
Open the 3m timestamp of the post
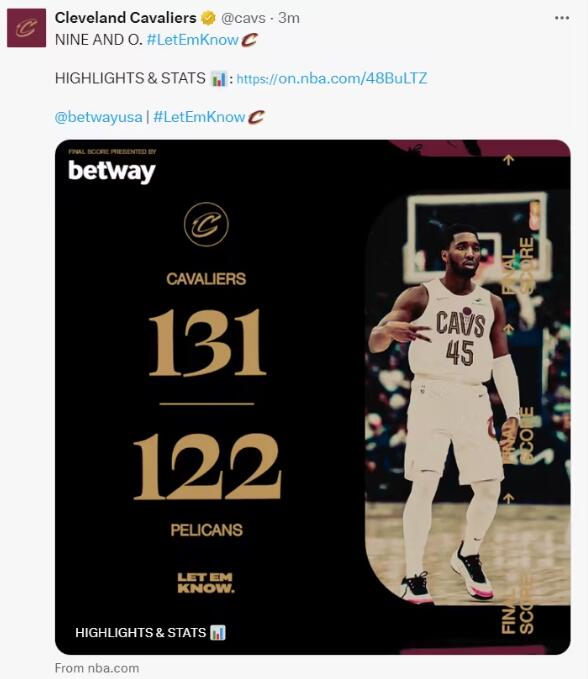point(289,18)
